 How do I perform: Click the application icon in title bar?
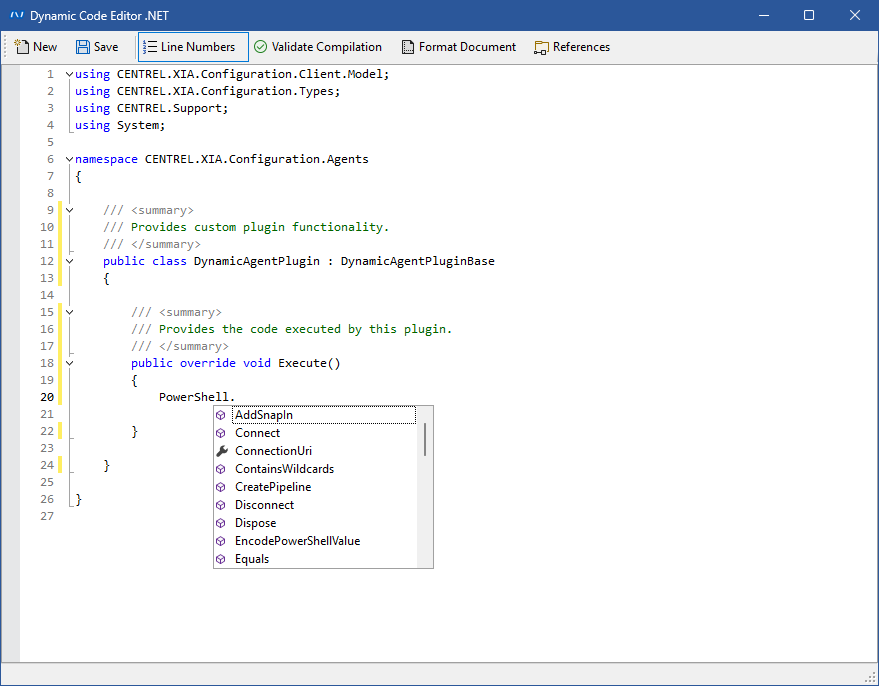tap(16, 15)
